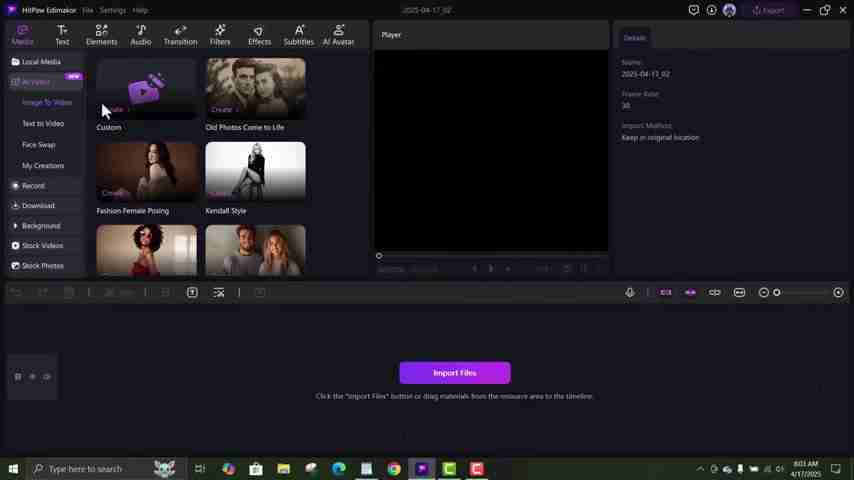
Task: Open the AI Avatar tool
Action: [x=338, y=35]
